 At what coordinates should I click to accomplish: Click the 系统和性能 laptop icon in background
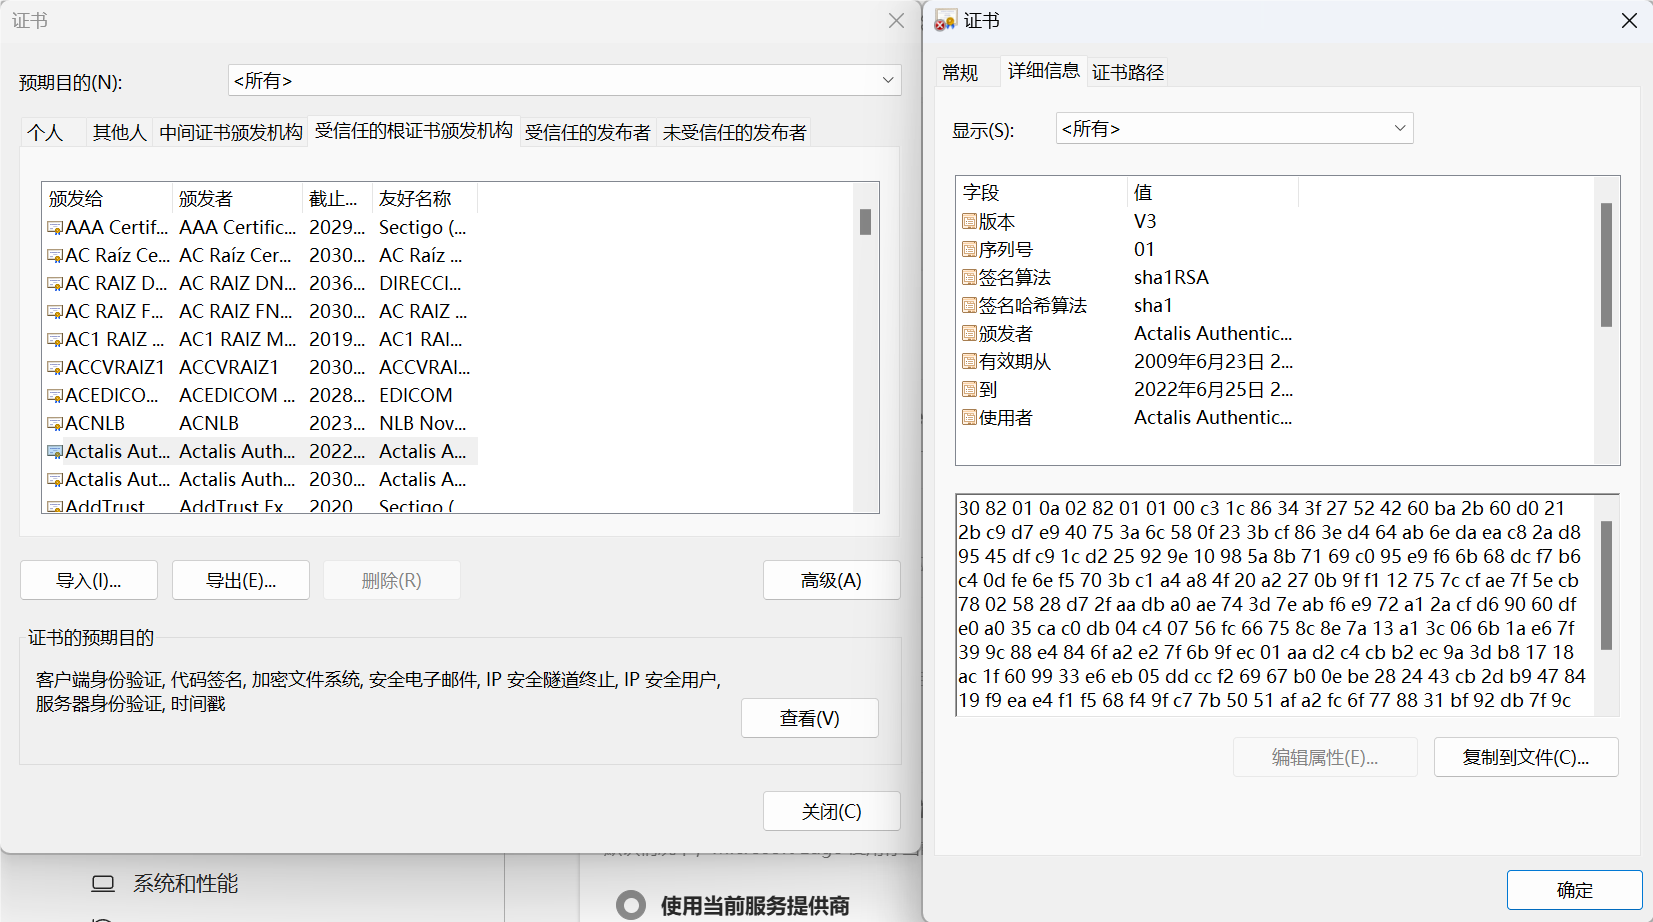tap(103, 884)
